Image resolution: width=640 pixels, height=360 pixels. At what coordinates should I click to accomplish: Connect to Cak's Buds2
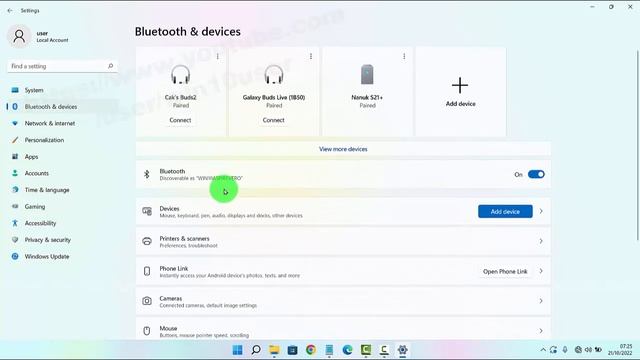[180, 120]
